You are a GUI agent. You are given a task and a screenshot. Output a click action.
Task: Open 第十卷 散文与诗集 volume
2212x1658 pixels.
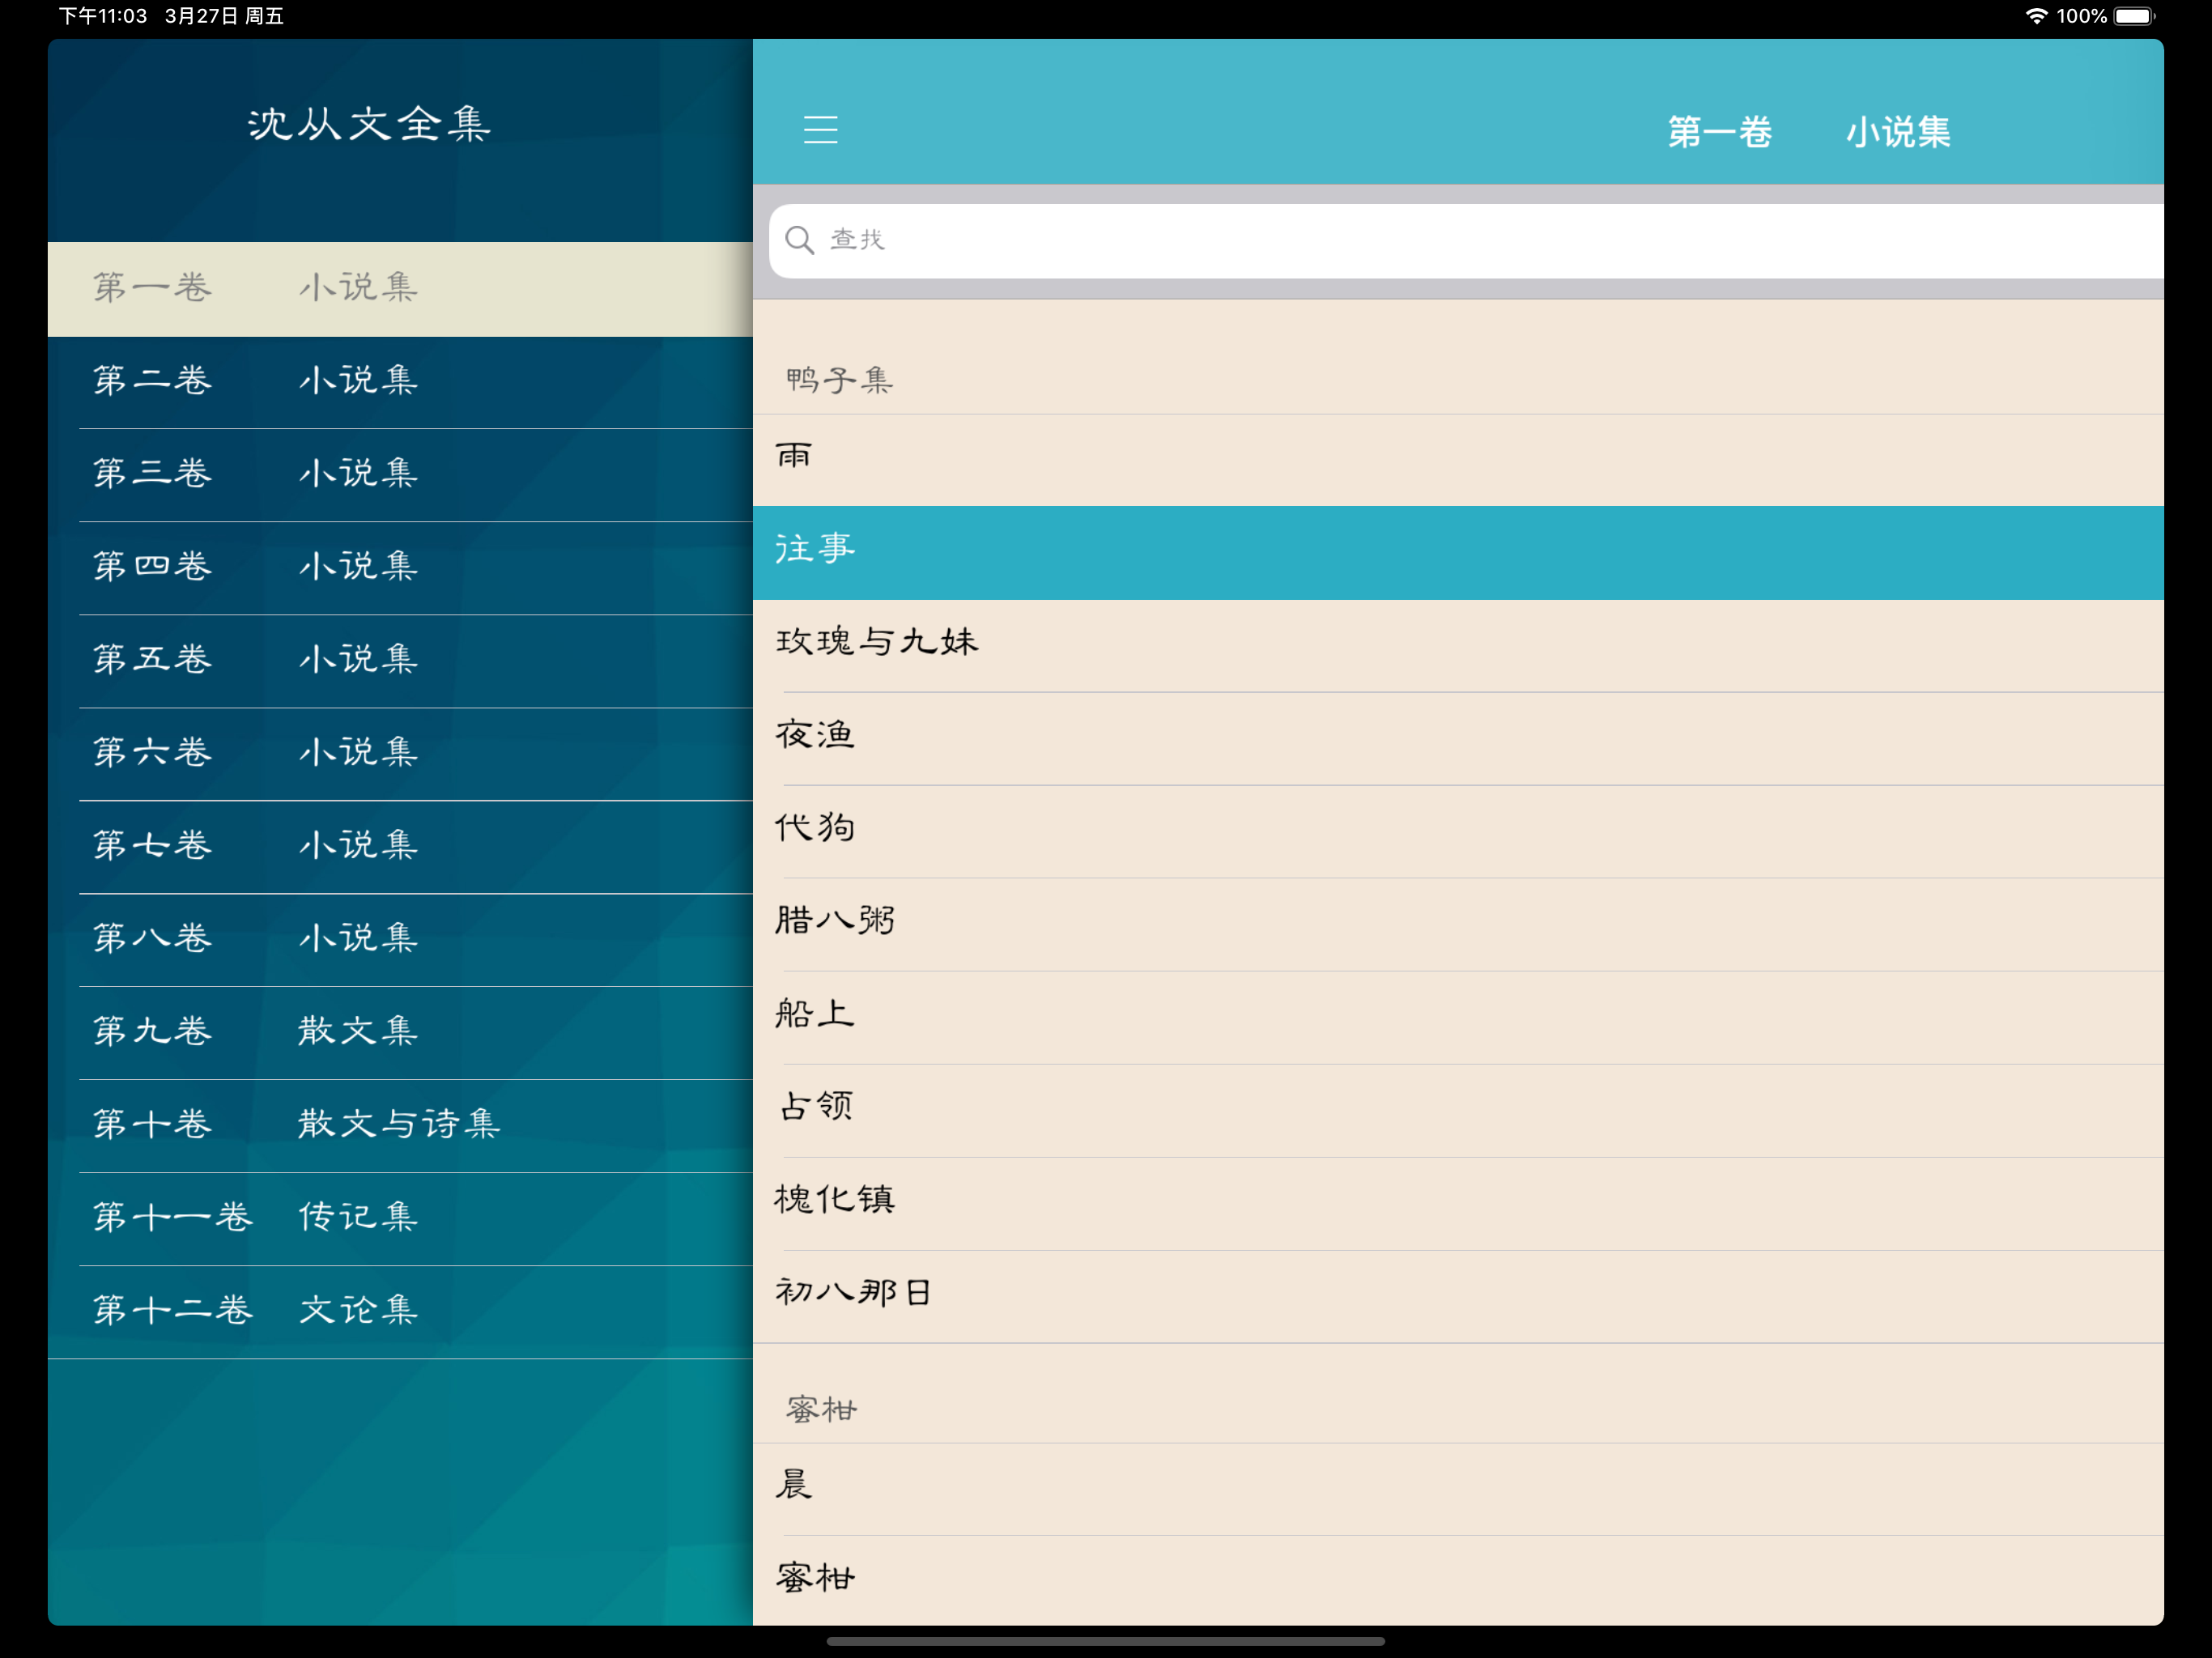coord(400,1126)
